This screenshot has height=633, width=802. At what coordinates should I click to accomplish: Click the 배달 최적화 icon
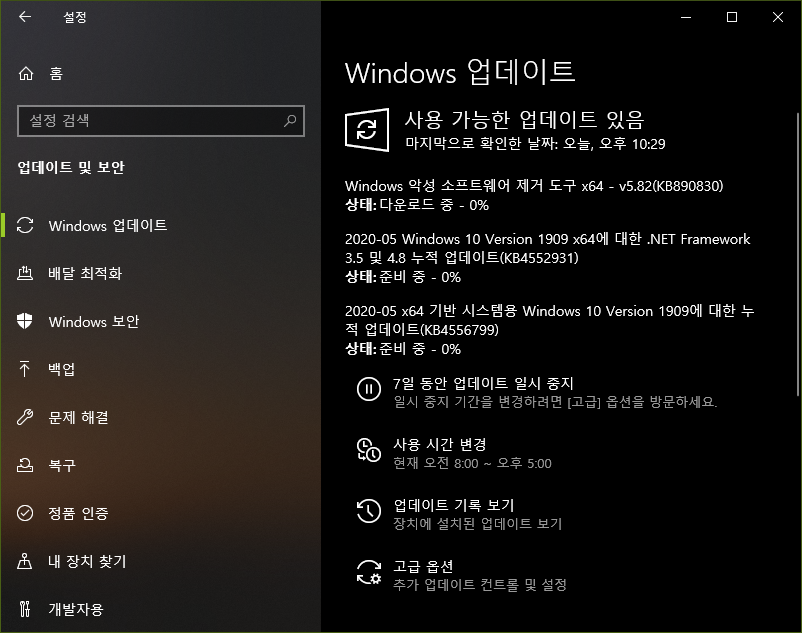pos(25,274)
